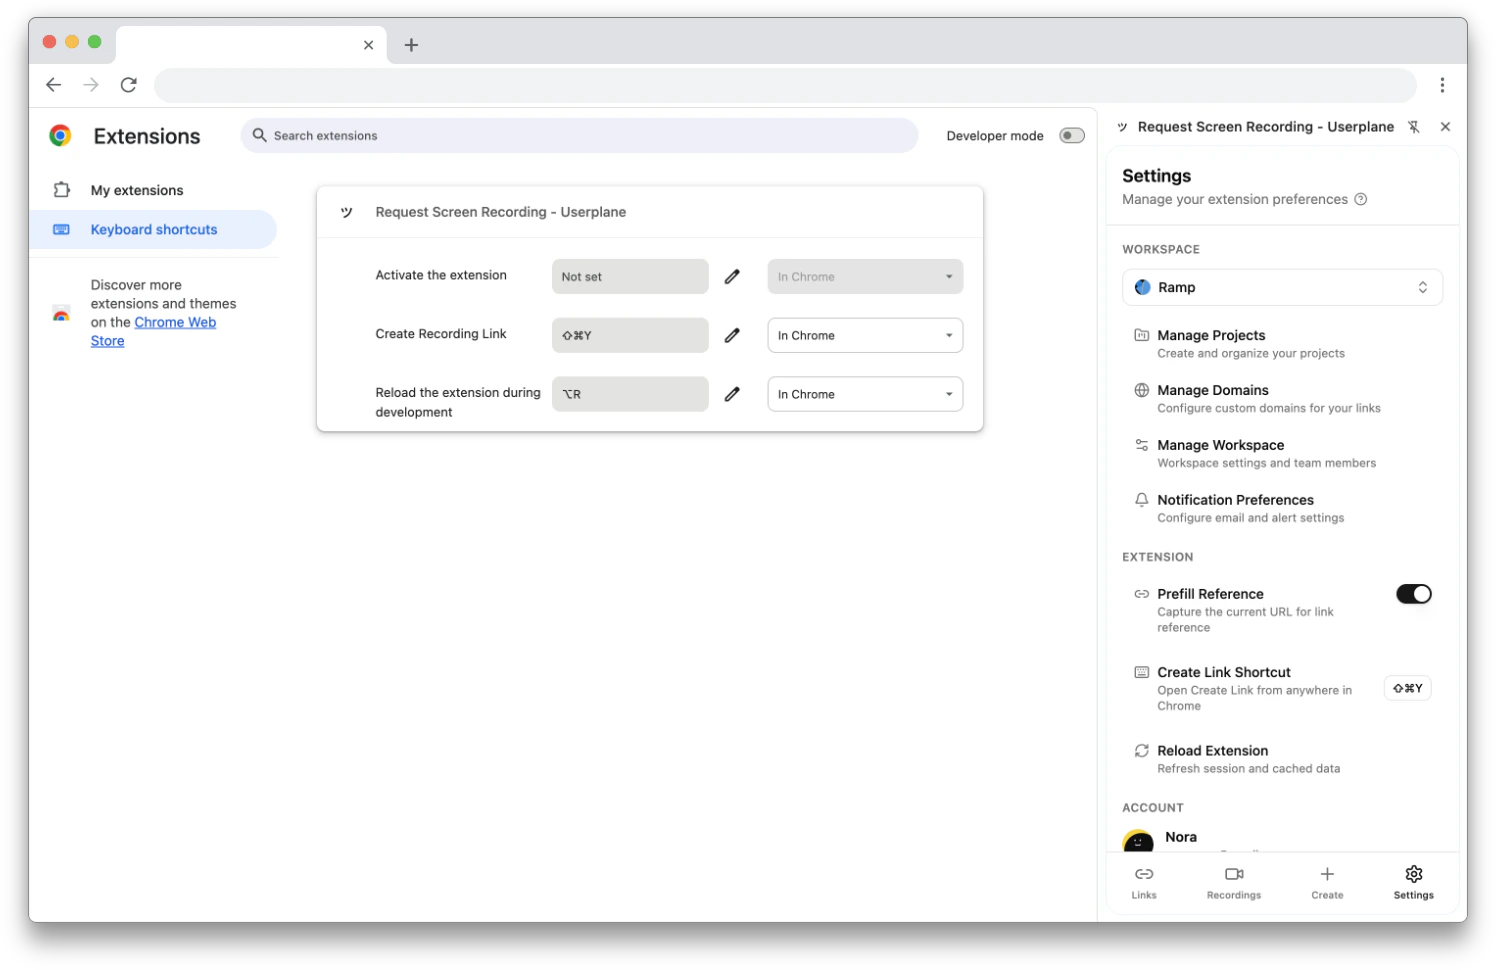
Task: Toggle off Prefill Reference
Action: pyautogui.click(x=1413, y=594)
